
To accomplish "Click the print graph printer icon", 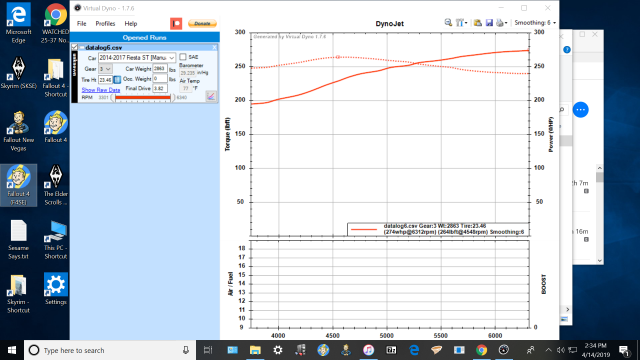I will pos(500,23).
